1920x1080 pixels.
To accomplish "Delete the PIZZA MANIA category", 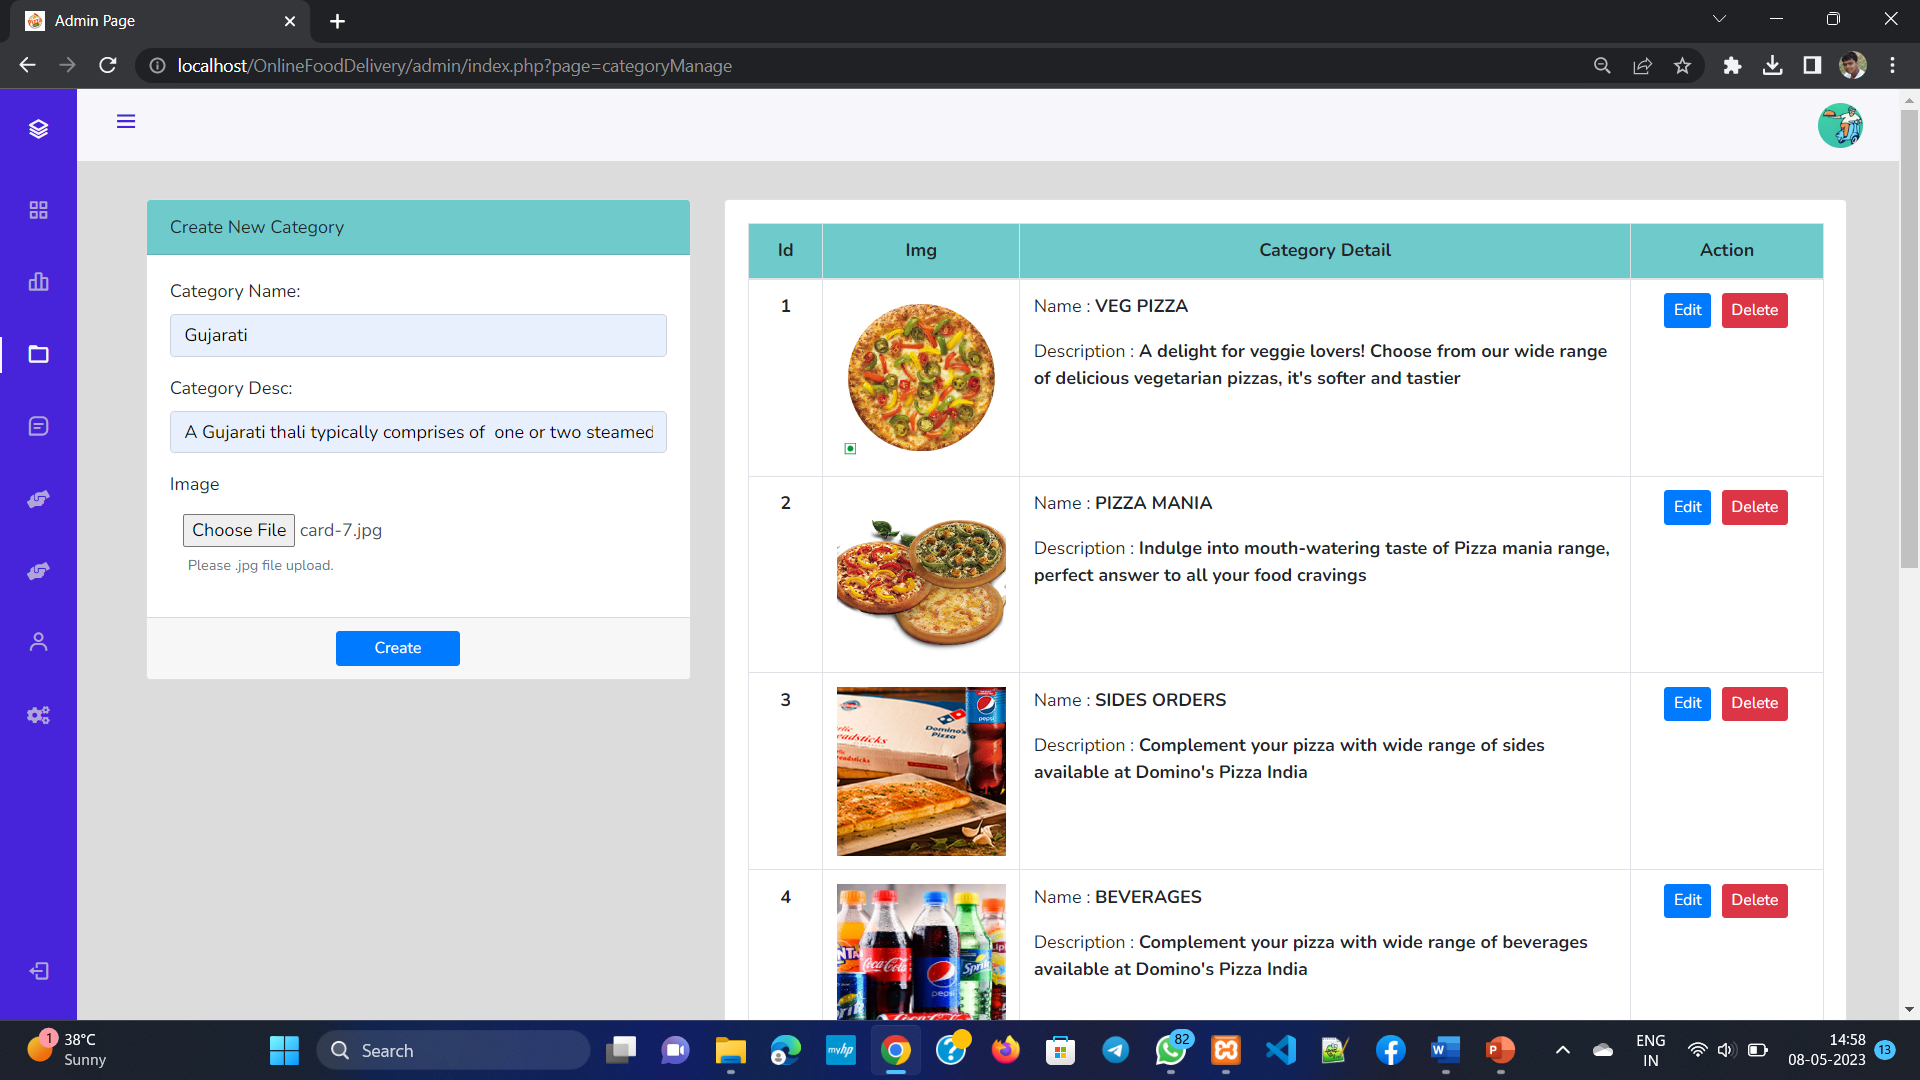I will click(1755, 507).
